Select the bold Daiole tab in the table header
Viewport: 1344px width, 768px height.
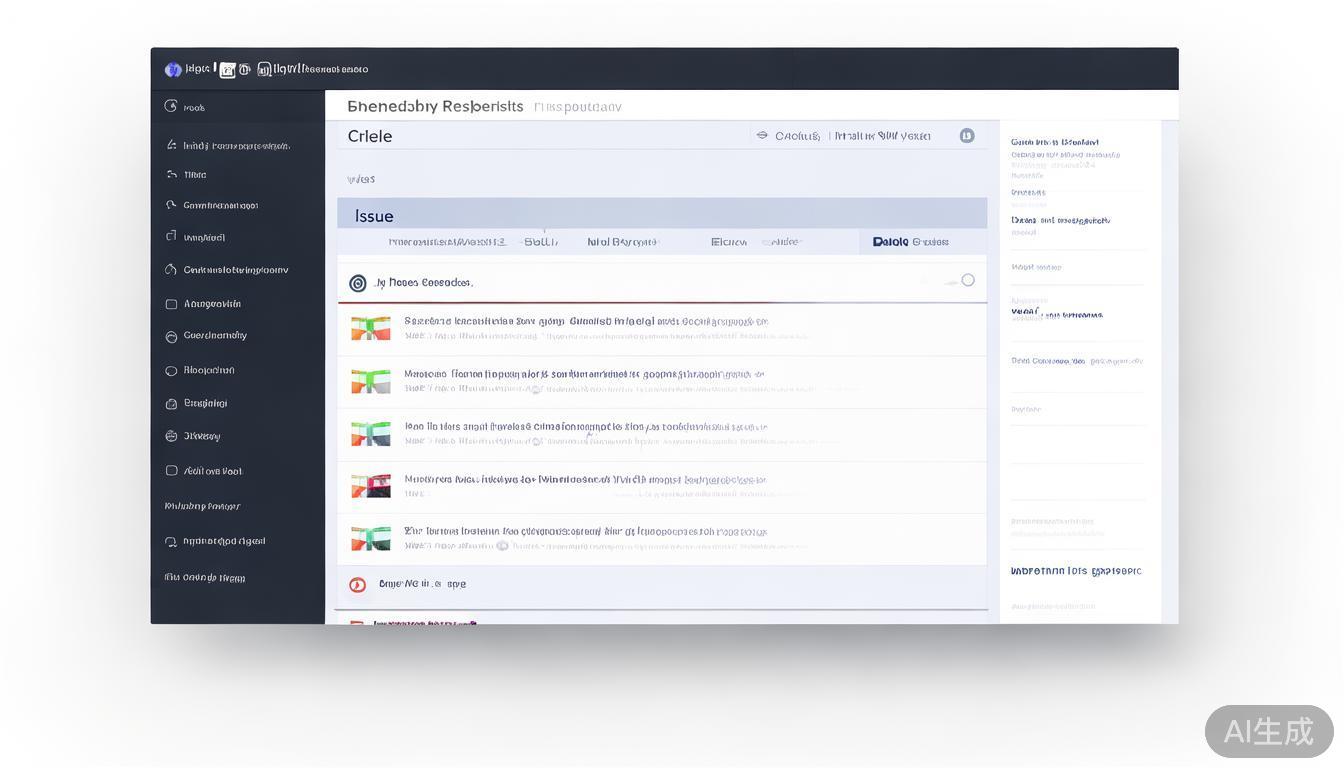tap(890, 242)
